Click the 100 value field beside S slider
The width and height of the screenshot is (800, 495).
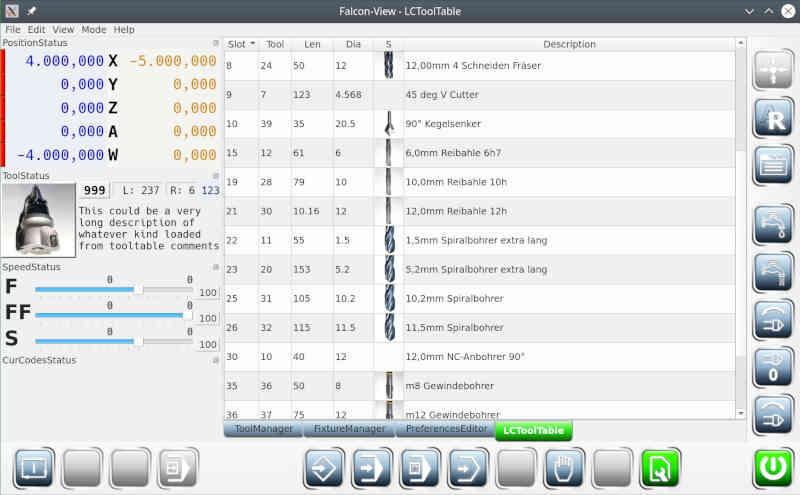(208, 344)
